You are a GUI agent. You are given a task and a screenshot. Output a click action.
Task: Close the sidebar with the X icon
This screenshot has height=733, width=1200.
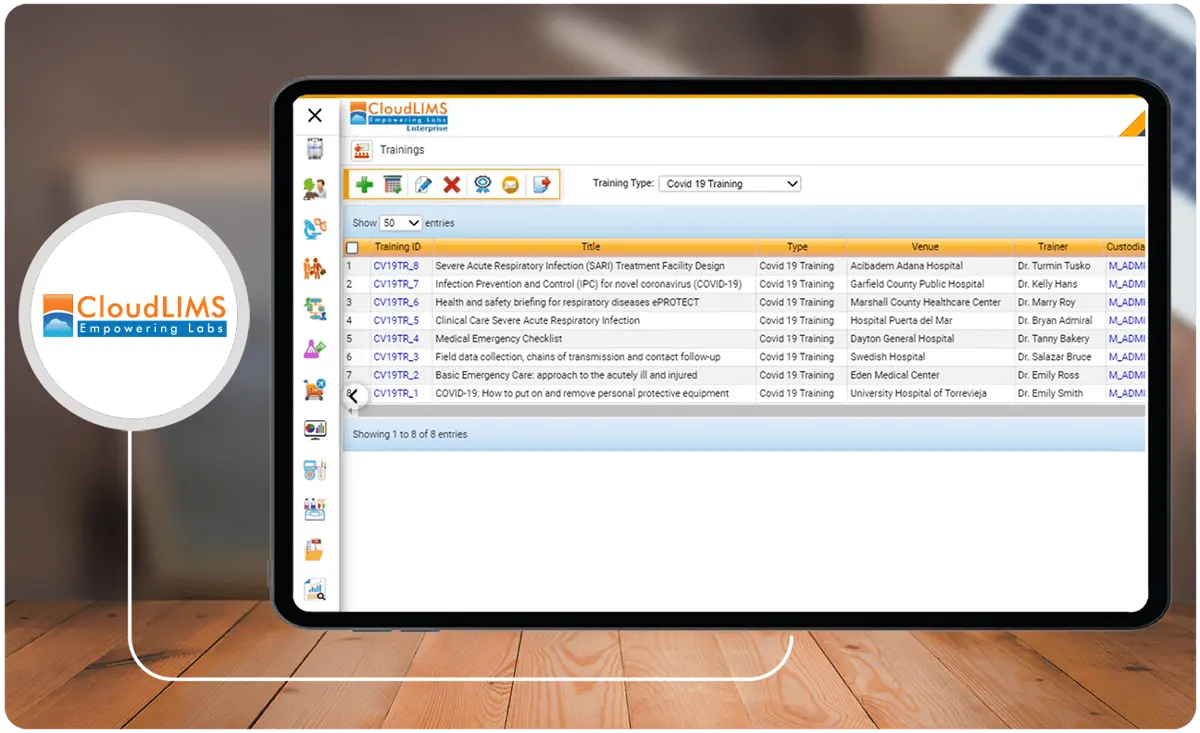click(315, 115)
